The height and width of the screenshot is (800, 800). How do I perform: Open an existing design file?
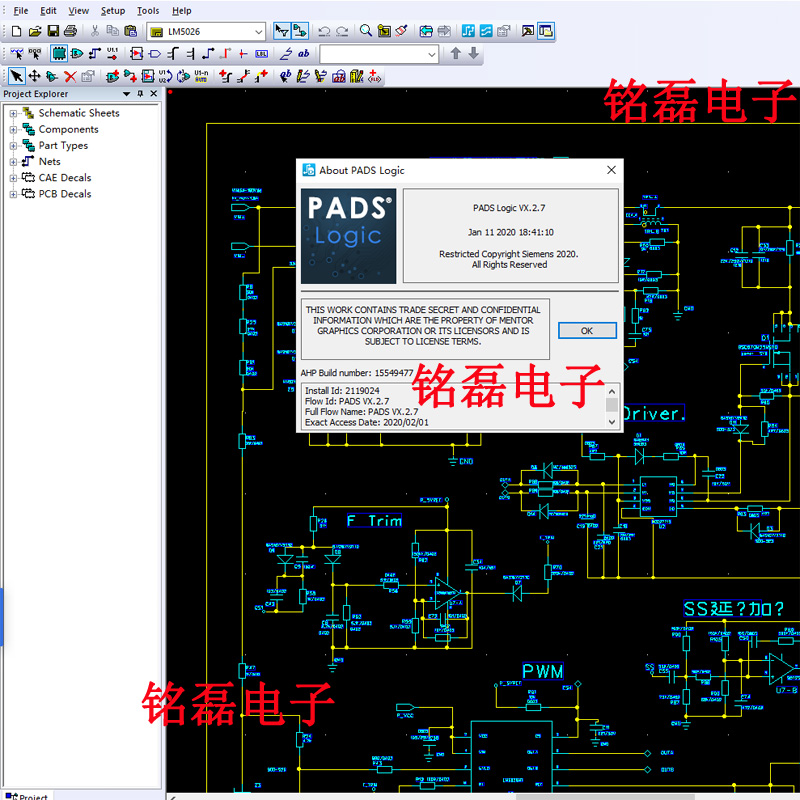[35, 32]
